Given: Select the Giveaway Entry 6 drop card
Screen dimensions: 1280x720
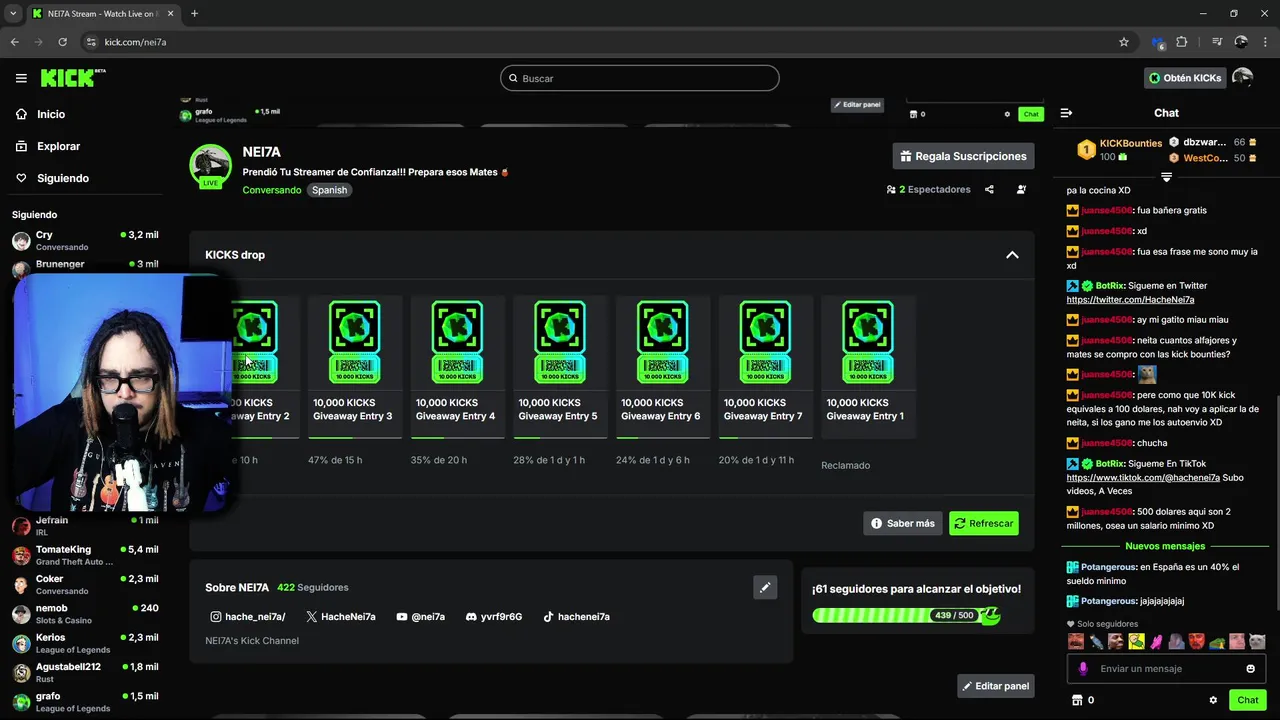Looking at the screenshot, I should [x=662, y=366].
